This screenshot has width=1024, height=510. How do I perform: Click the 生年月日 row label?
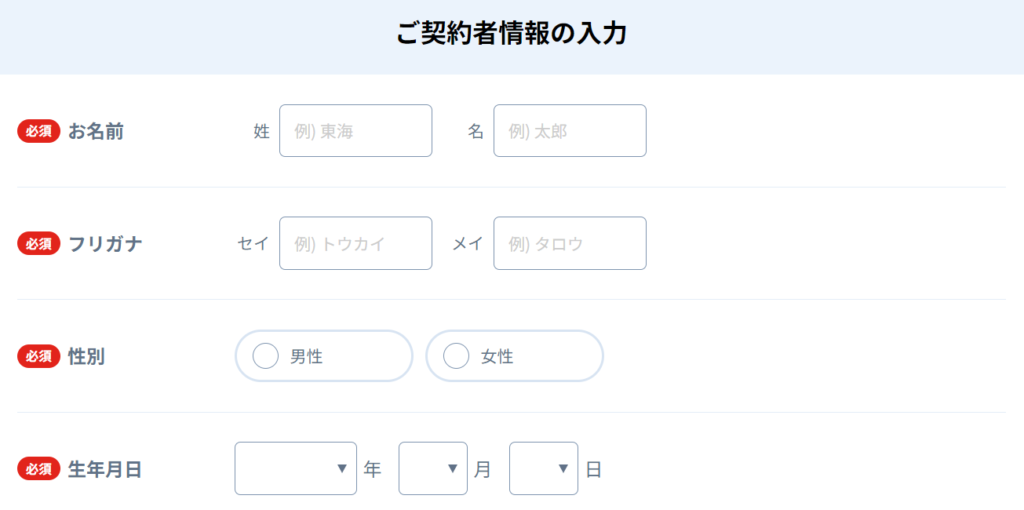point(105,469)
